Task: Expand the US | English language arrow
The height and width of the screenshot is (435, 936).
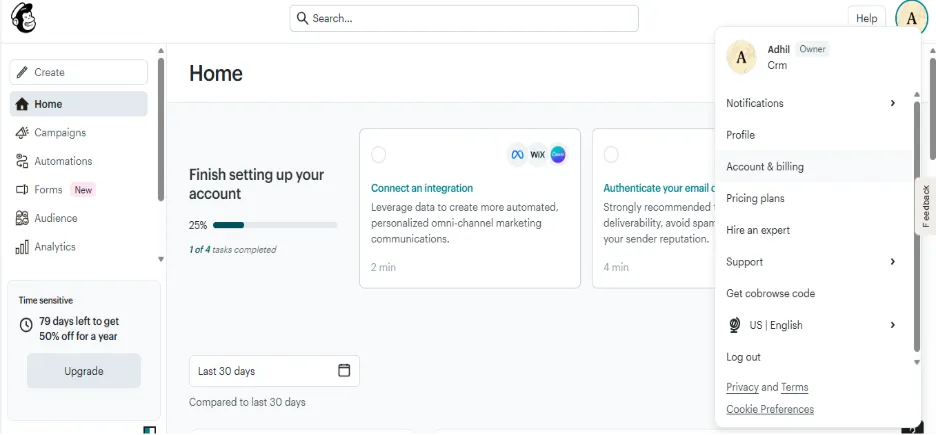Action: tap(893, 325)
